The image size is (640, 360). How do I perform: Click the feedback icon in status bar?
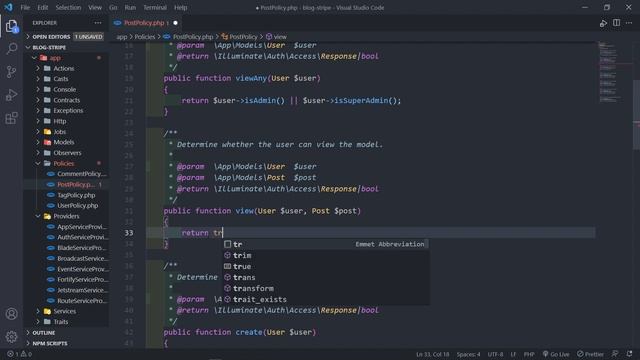pyautogui.click(x=615, y=354)
